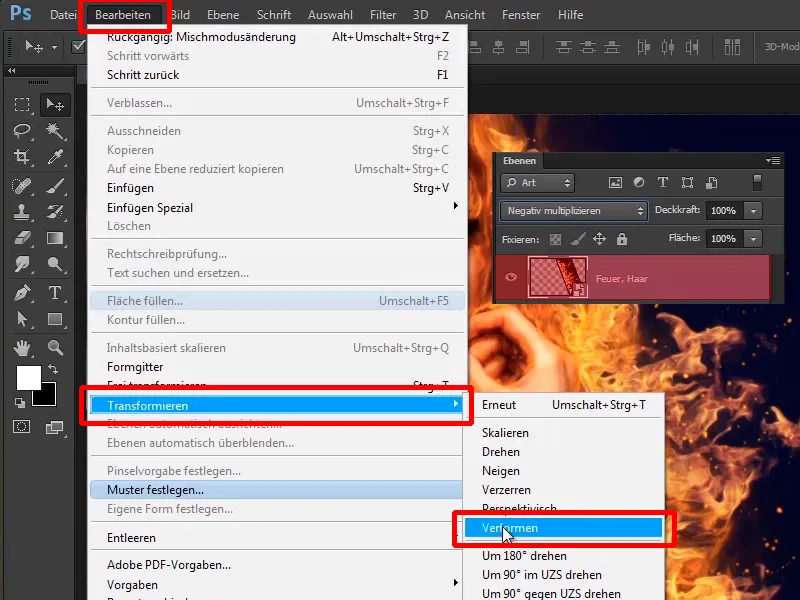Filter layers by shape layers
The height and width of the screenshot is (600, 800).
687,183
